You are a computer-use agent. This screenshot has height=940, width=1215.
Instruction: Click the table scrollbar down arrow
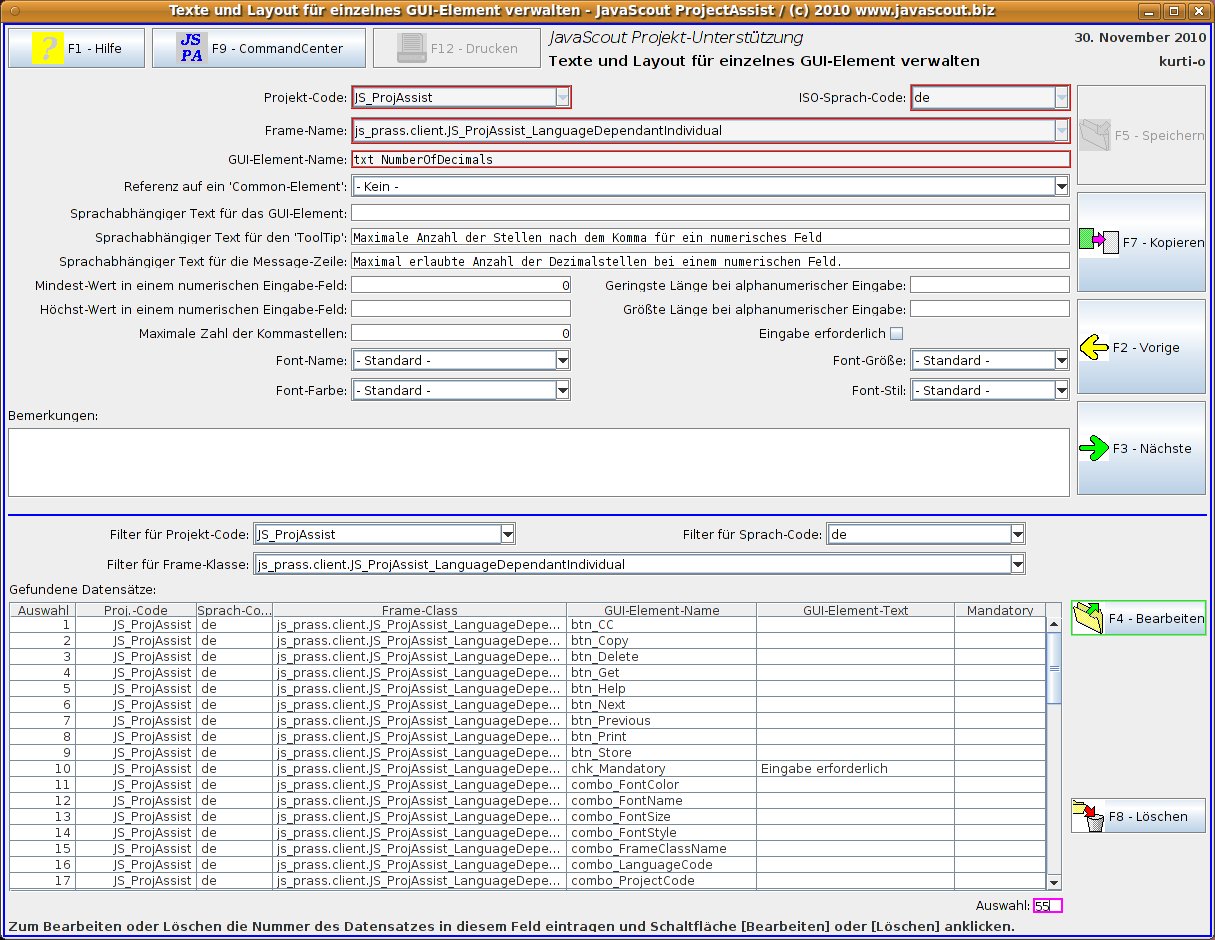click(1053, 882)
